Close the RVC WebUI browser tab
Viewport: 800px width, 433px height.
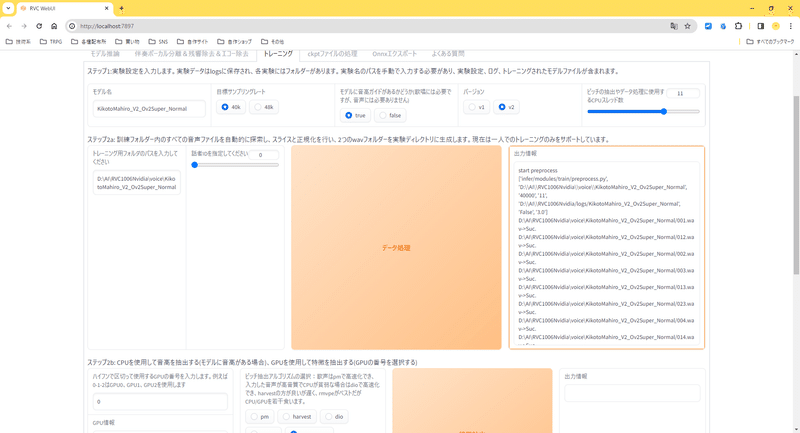coord(107,8)
